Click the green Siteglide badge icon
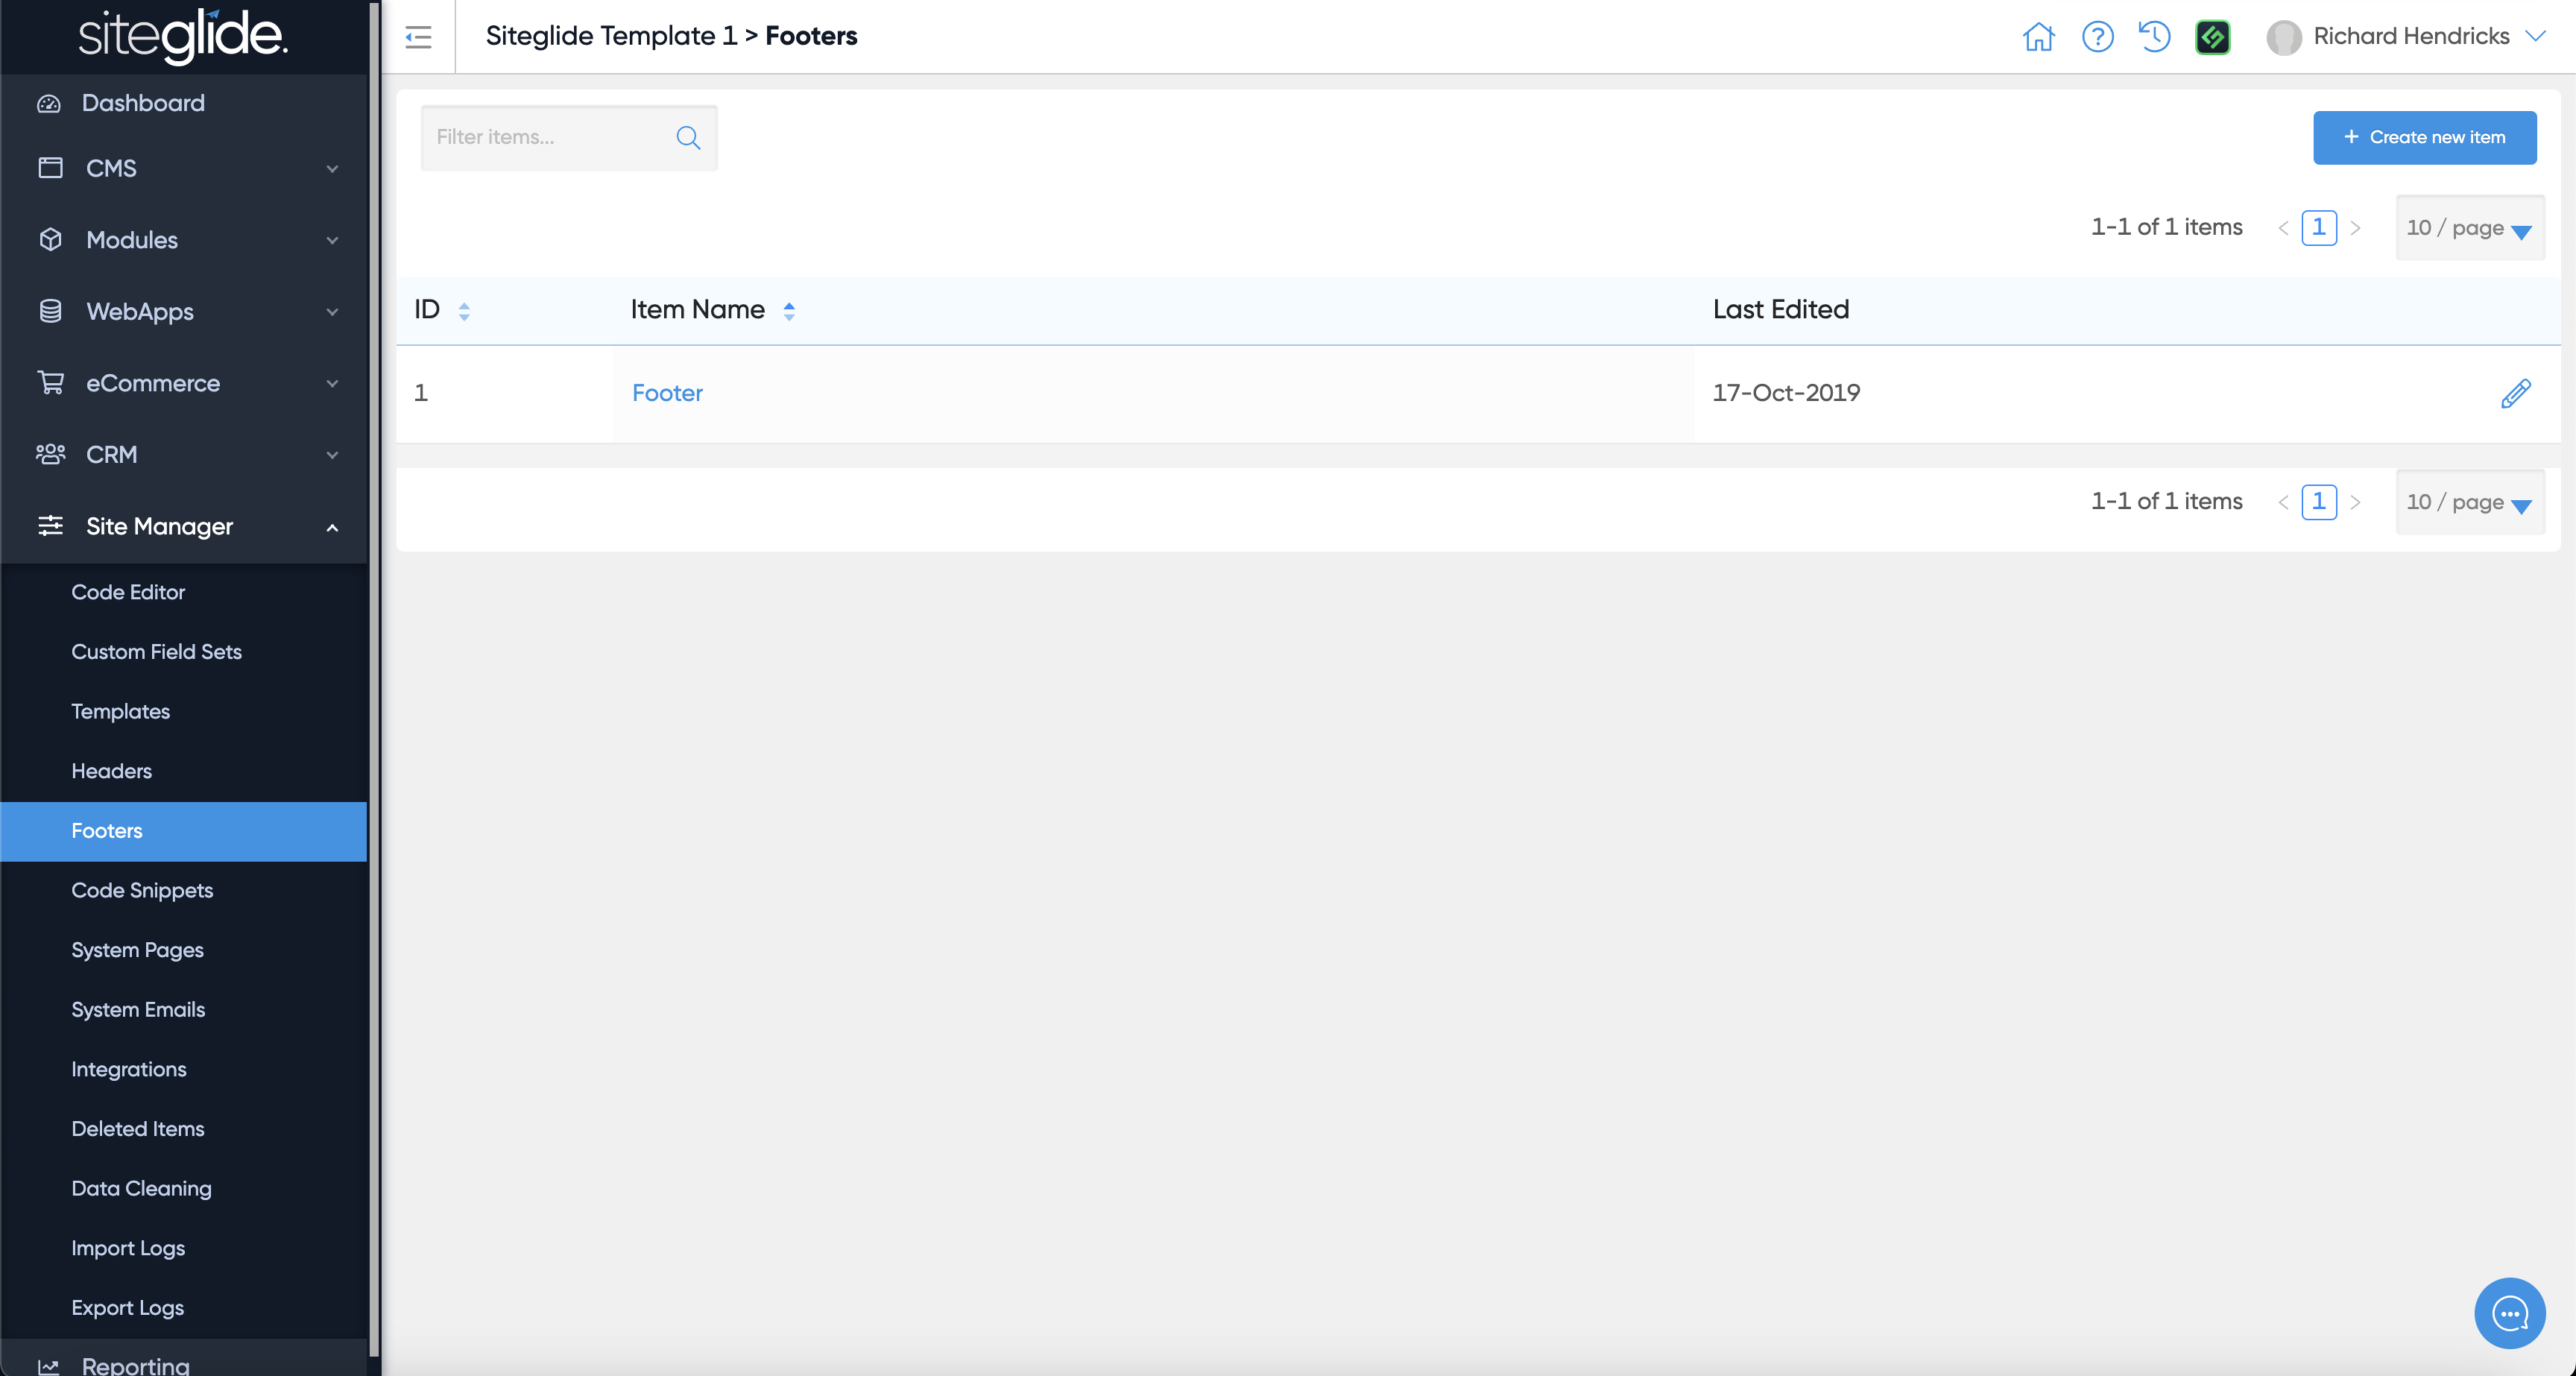 click(2212, 37)
